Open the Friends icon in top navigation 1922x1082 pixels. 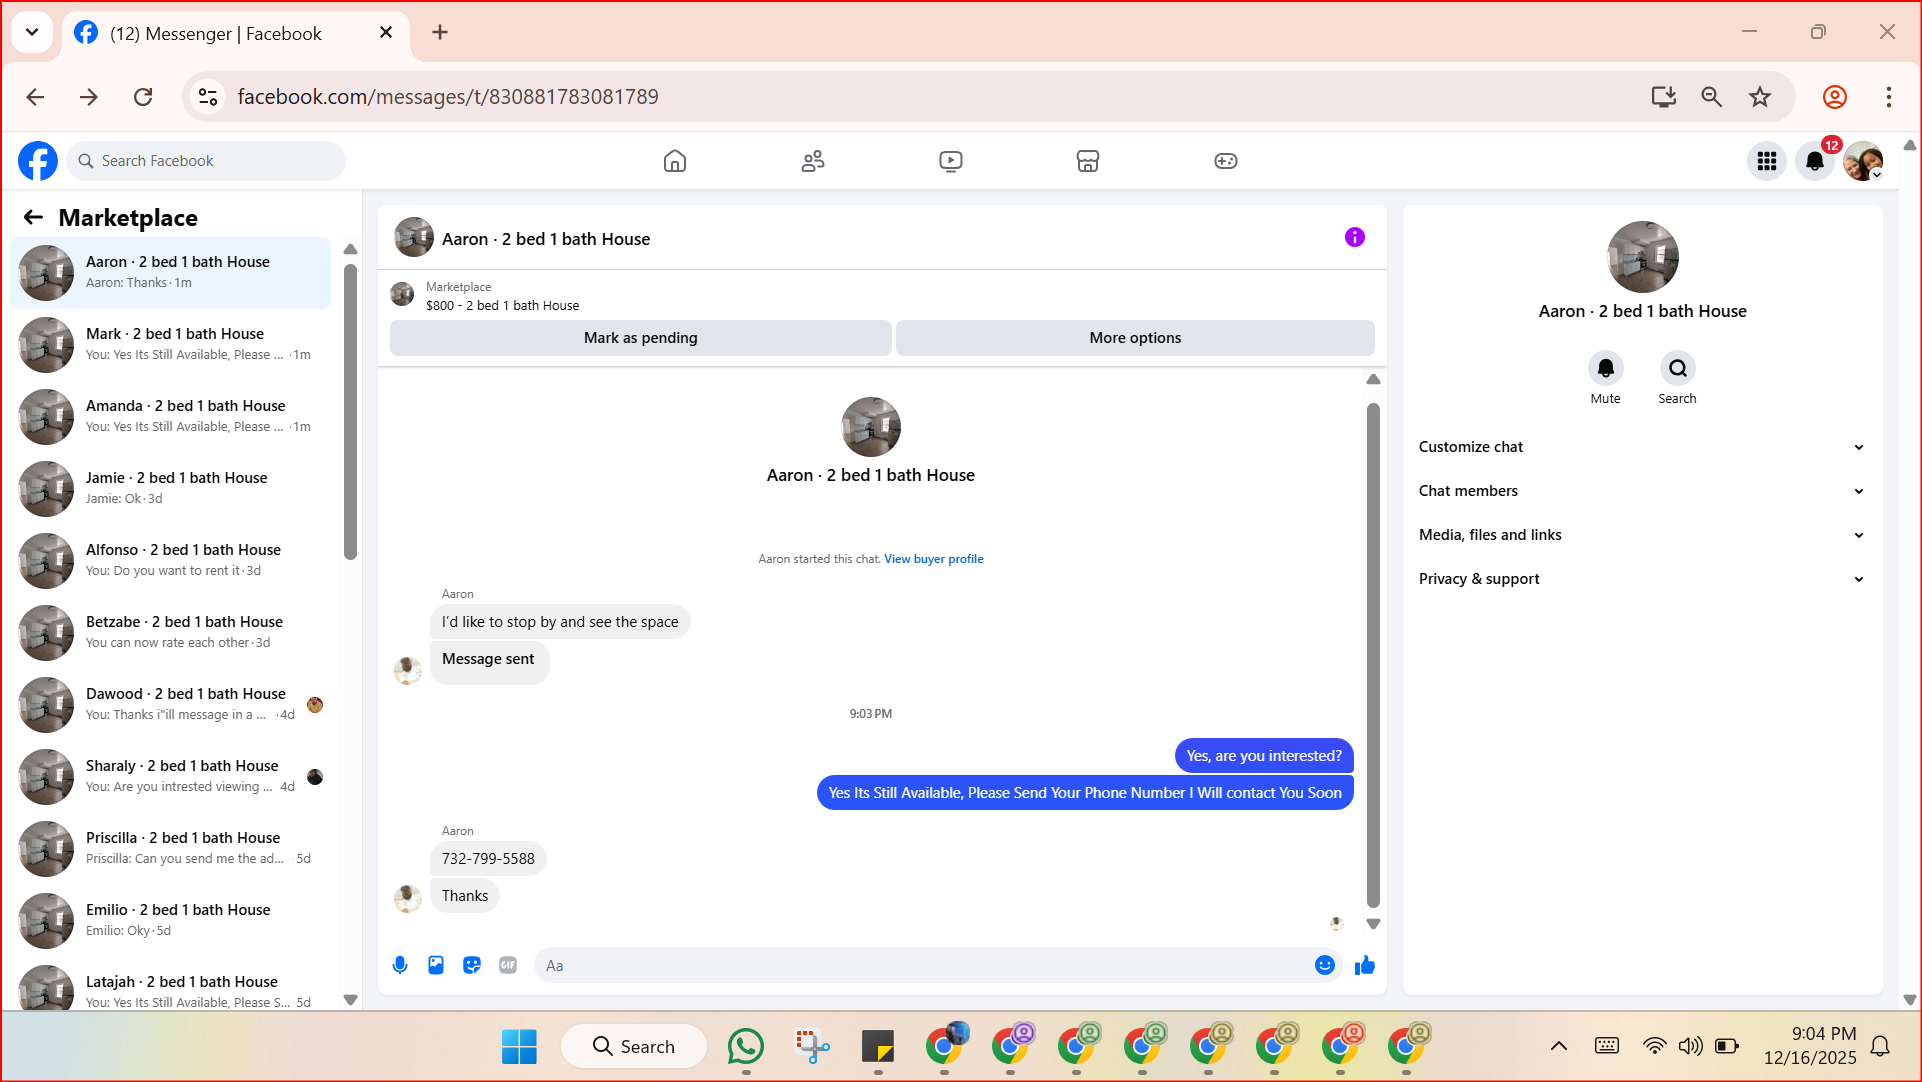813,161
